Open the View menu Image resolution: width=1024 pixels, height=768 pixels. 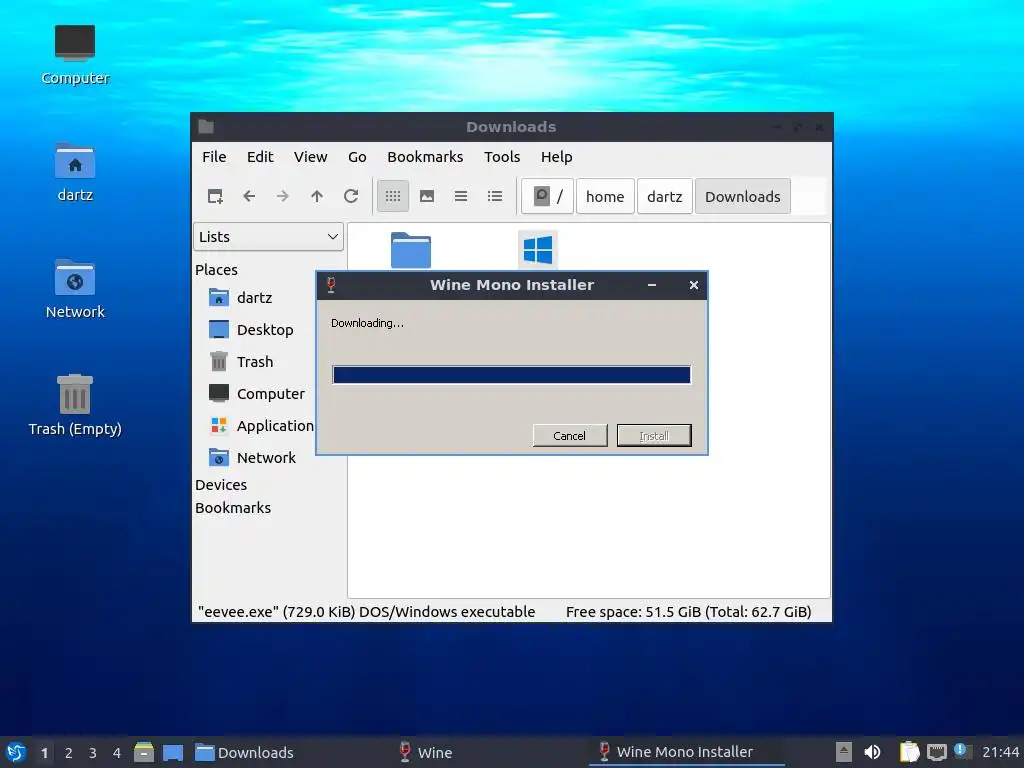point(310,157)
